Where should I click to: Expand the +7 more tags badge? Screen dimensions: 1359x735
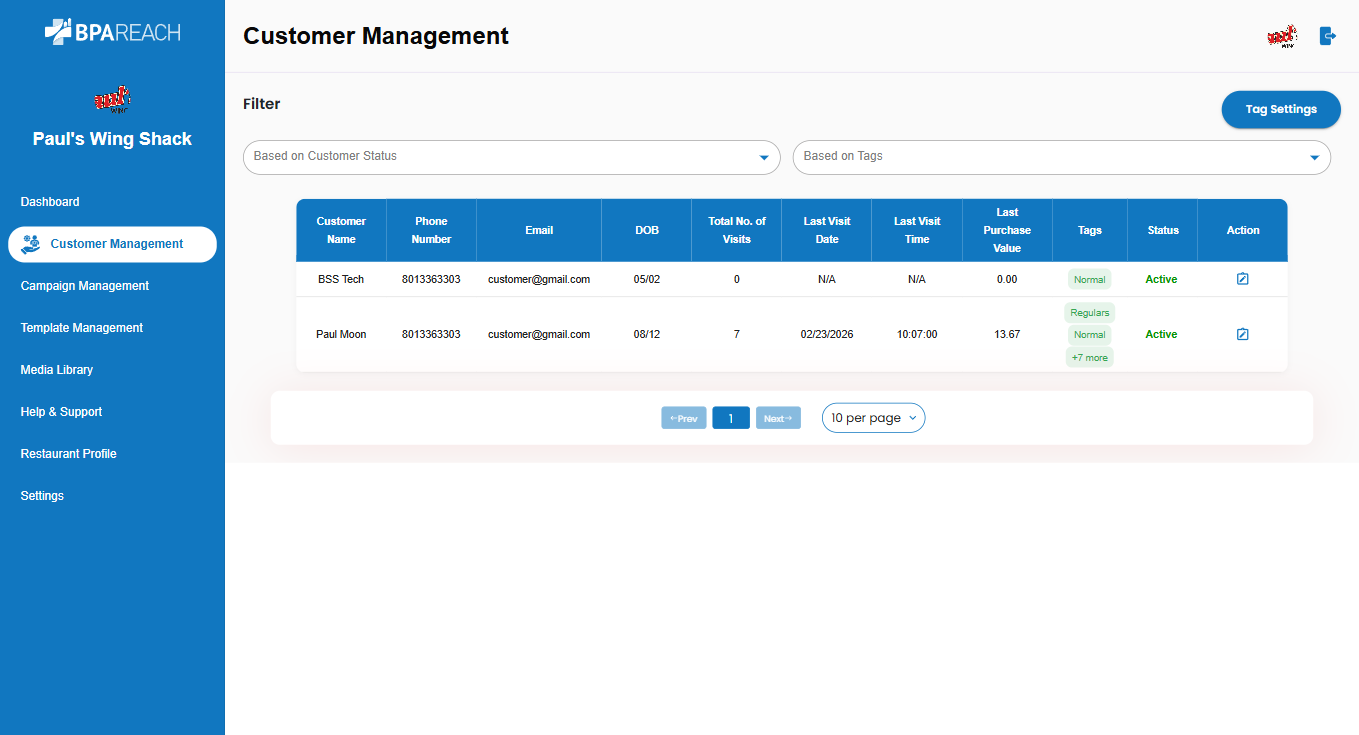pyautogui.click(x=1089, y=357)
